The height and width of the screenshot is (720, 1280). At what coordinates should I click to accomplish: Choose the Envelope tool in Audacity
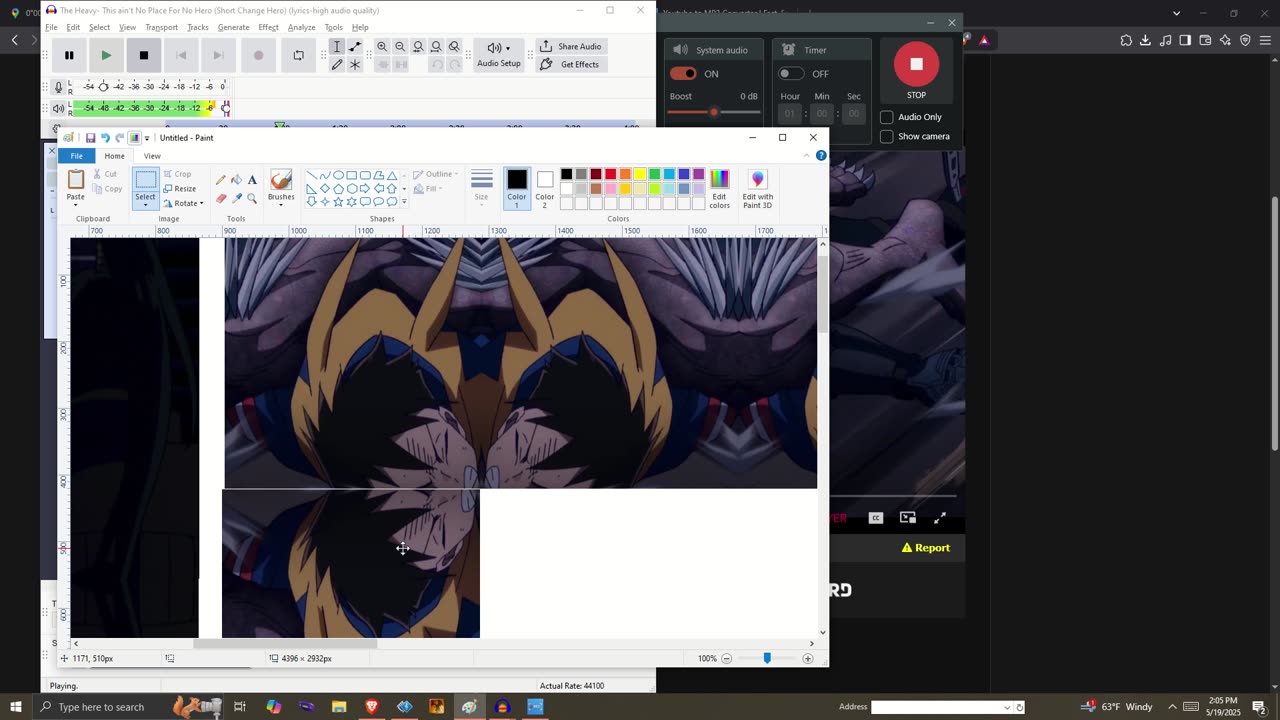355,47
